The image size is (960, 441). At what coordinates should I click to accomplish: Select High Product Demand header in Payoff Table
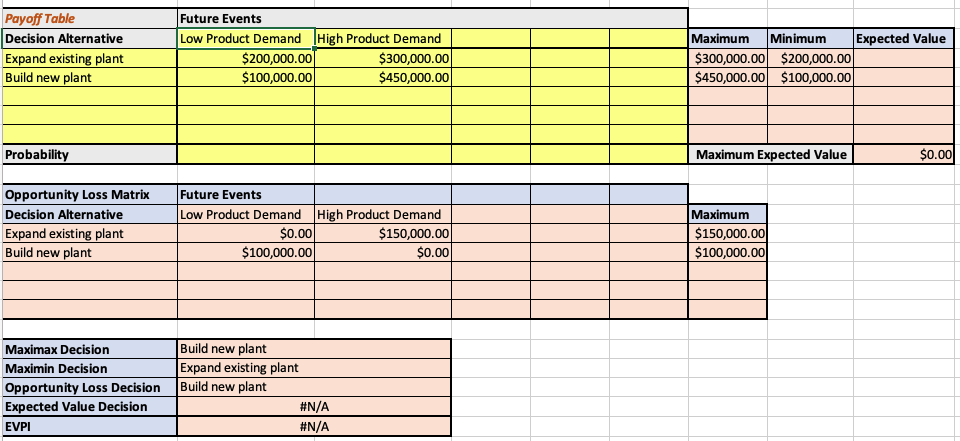[383, 39]
